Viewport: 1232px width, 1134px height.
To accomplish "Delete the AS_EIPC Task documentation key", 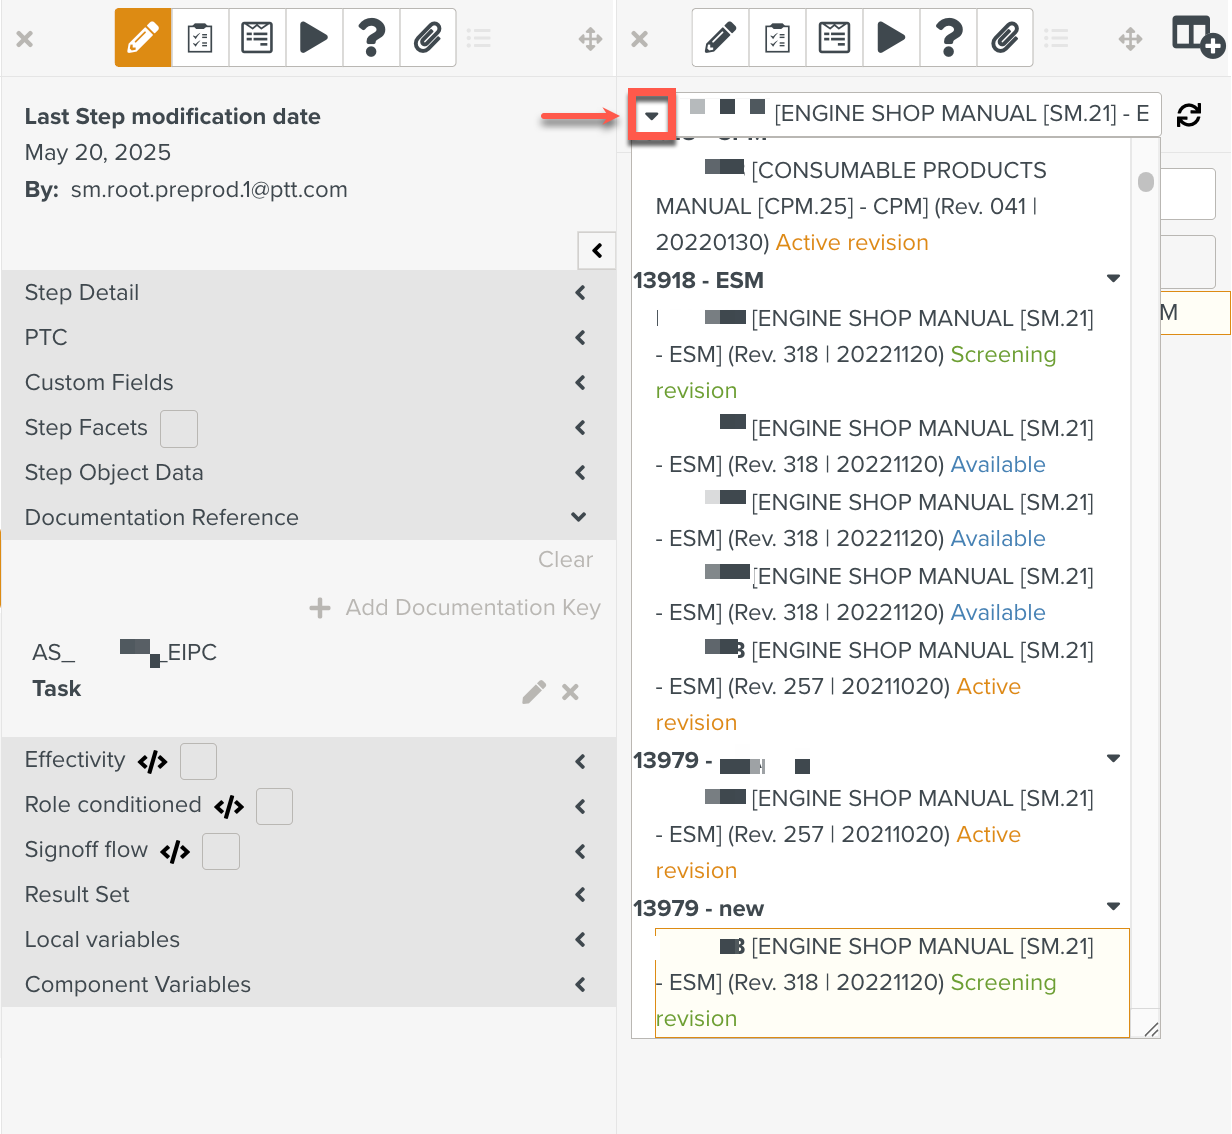I will coord(570,692).
